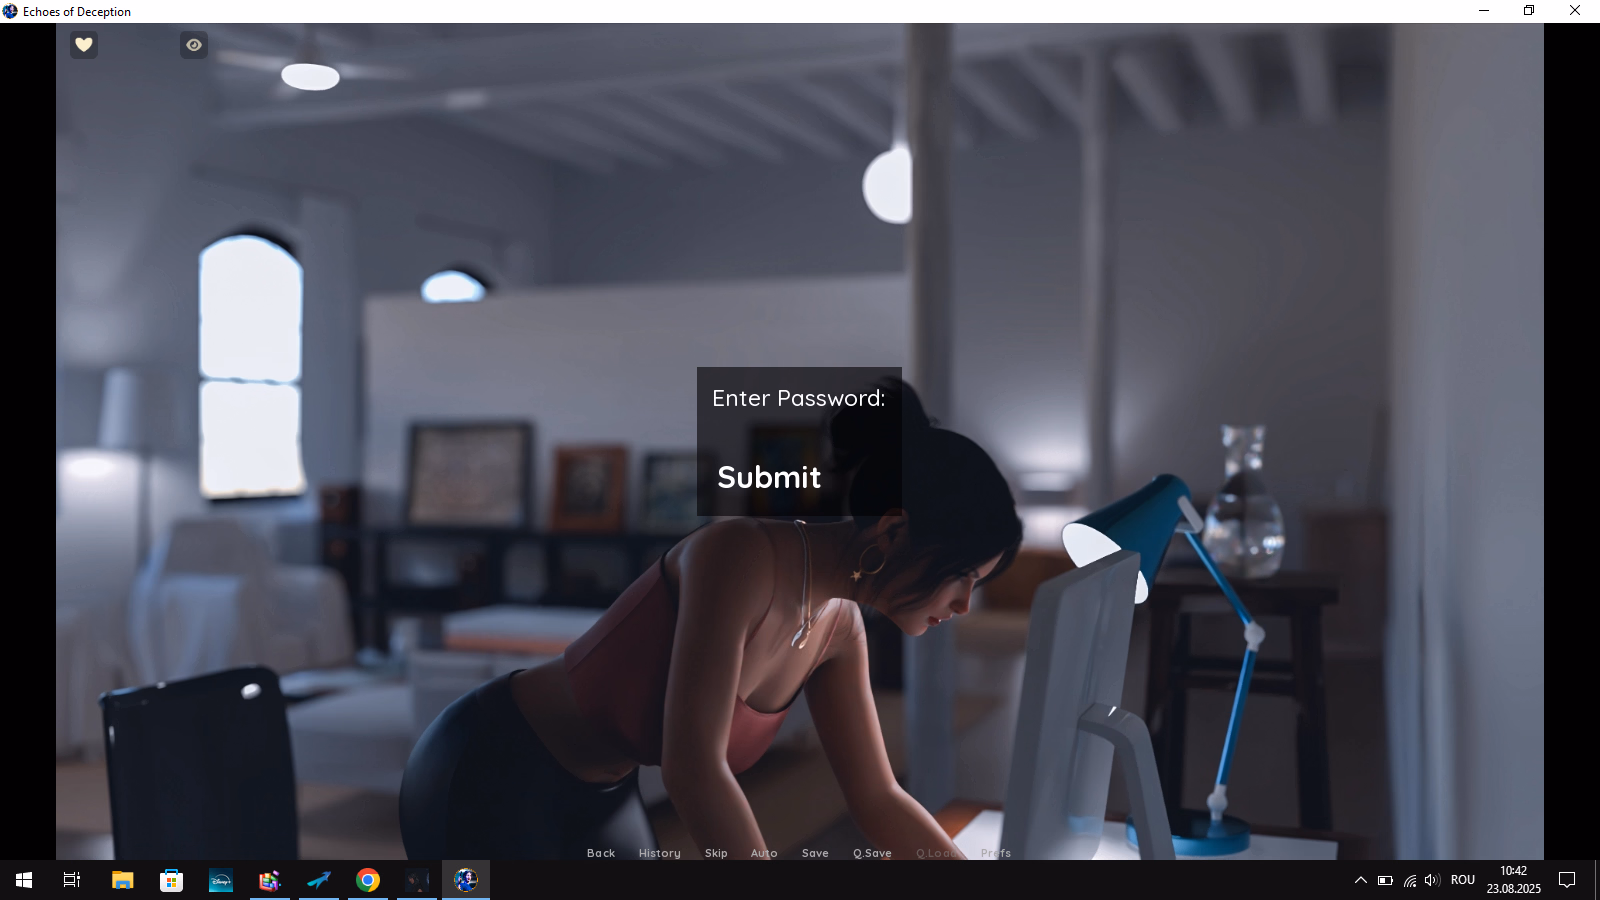The image size is (1600, 900).
Task: Change the ROU input language
Action: point(1463,880)
